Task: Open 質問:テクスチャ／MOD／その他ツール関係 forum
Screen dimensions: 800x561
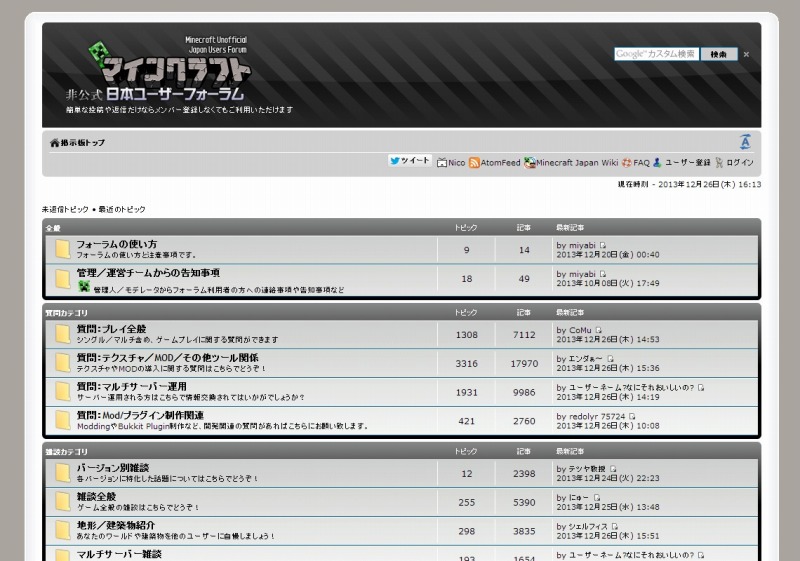Action: pyautogui.click(x=167, y=358)
